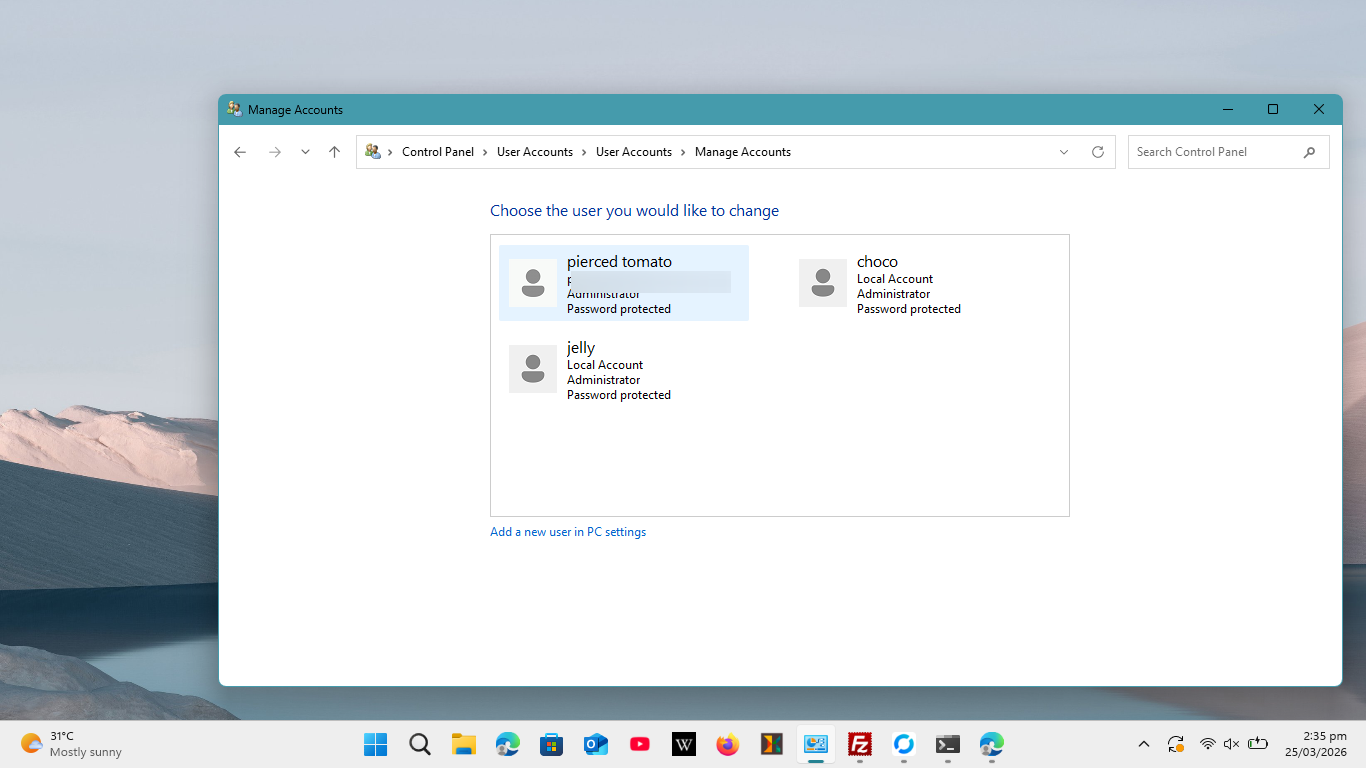This screenshot has height=768, width=1366.
Task: Open the Wi-Fi network tray icon
Action: [x=1208, y=744]
